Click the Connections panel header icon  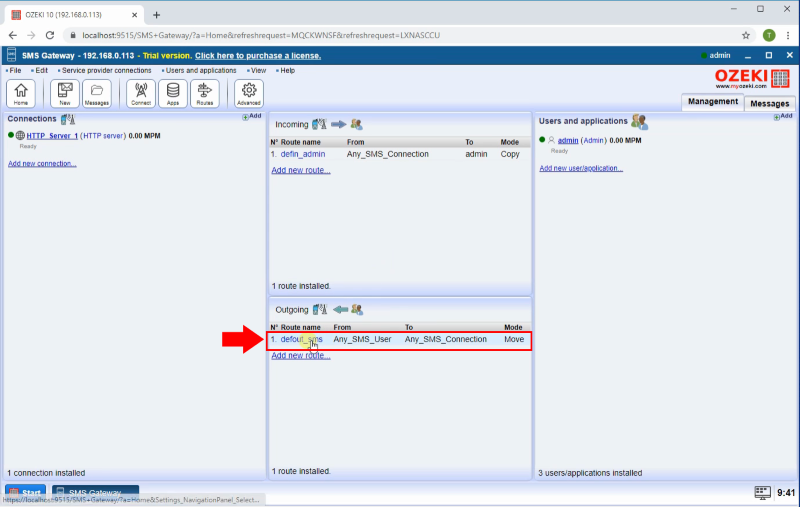tap(67, 119)
